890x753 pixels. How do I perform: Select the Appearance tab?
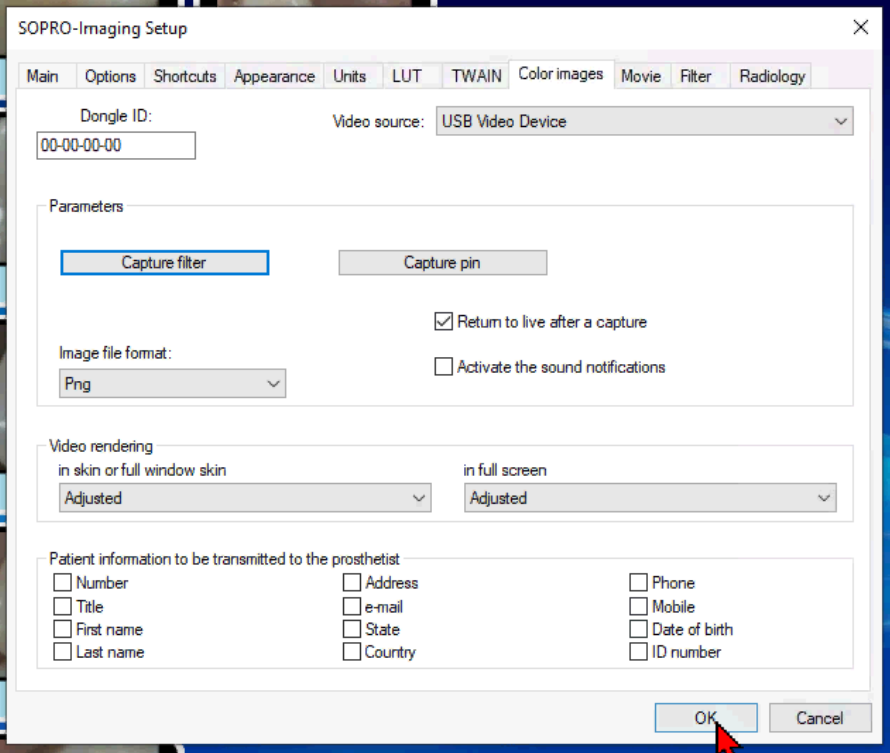[x=274, y=76]
